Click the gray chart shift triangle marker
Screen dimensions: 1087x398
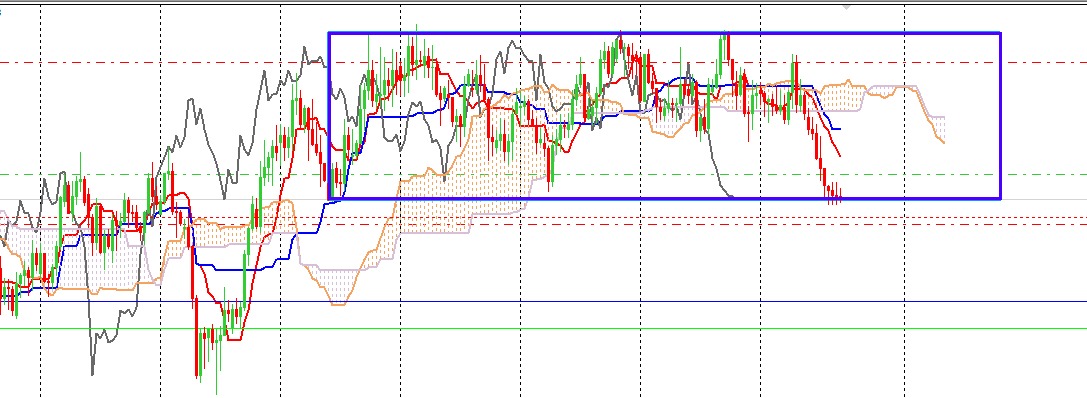[846, 7]
